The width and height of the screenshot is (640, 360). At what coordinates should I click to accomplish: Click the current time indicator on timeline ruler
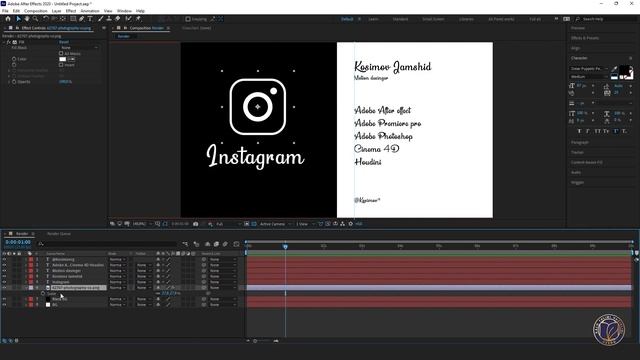point(285,246)
